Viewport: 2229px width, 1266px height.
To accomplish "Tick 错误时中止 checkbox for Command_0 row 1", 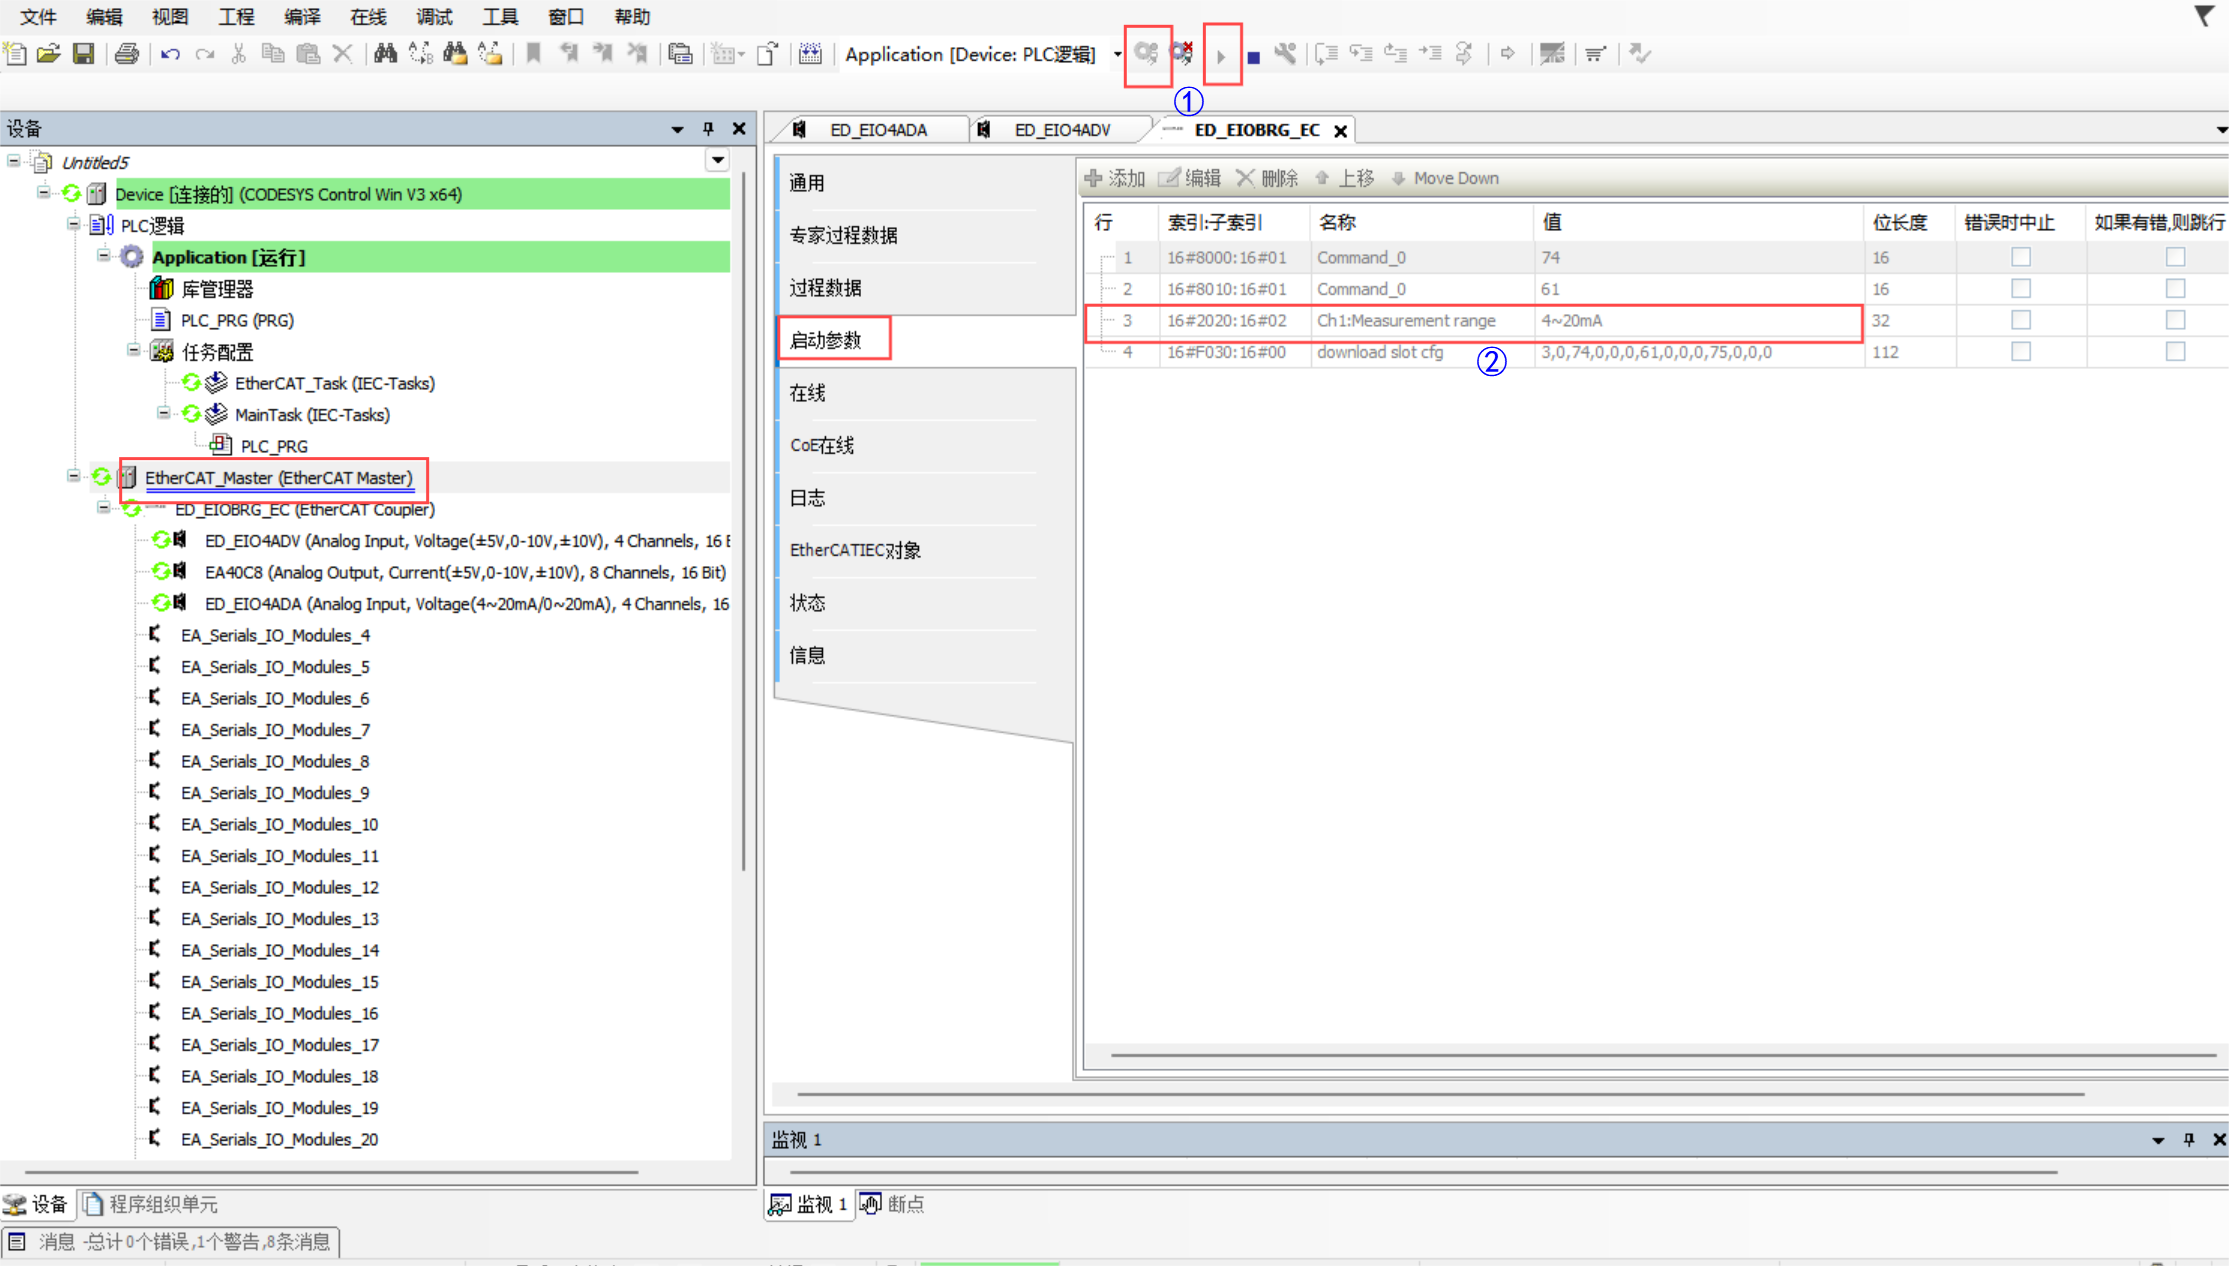I will (x=2020, y=257).
